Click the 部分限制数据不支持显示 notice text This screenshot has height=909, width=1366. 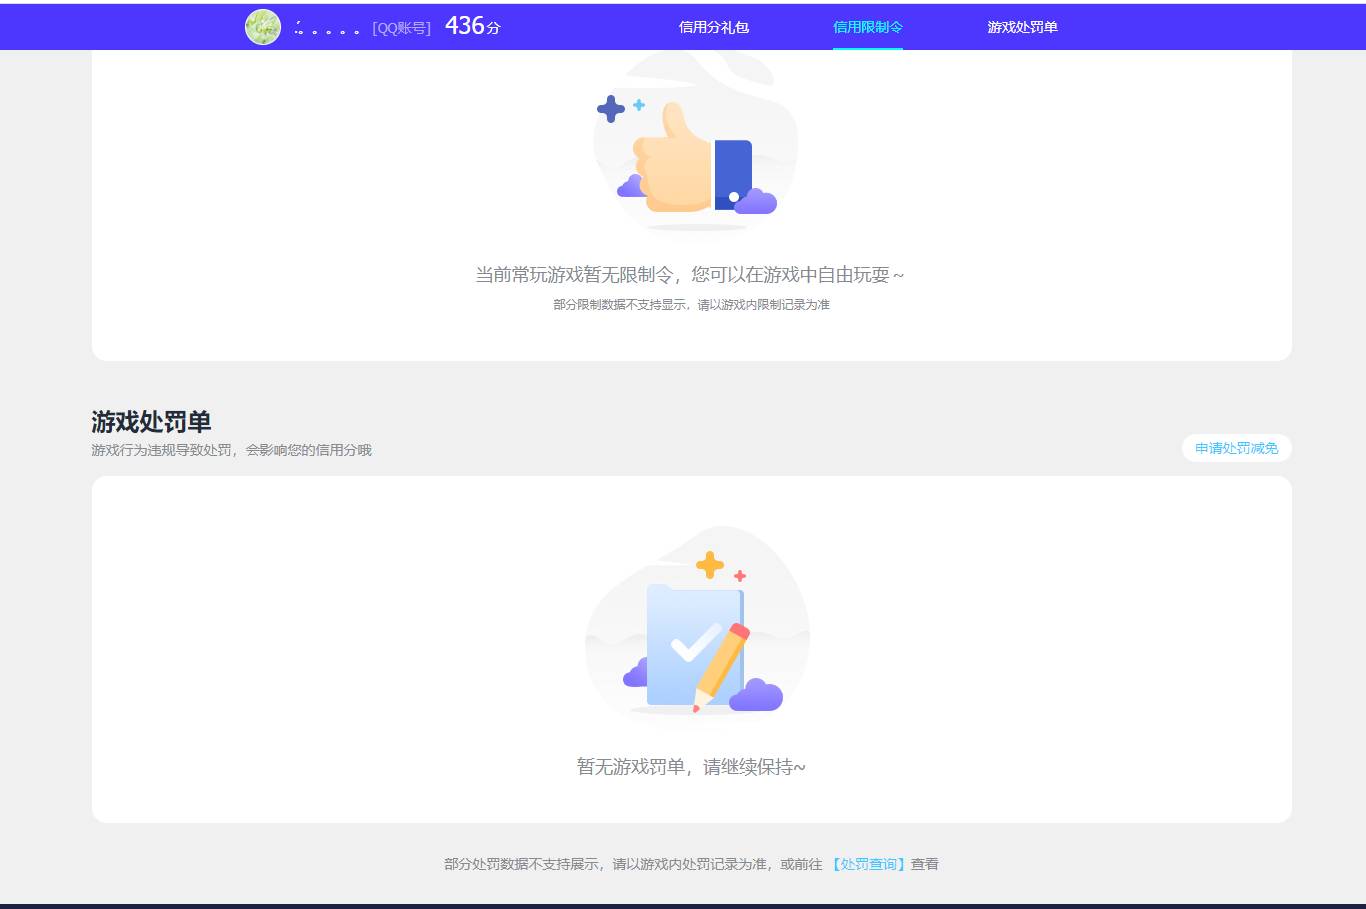[x=690, y=305]
